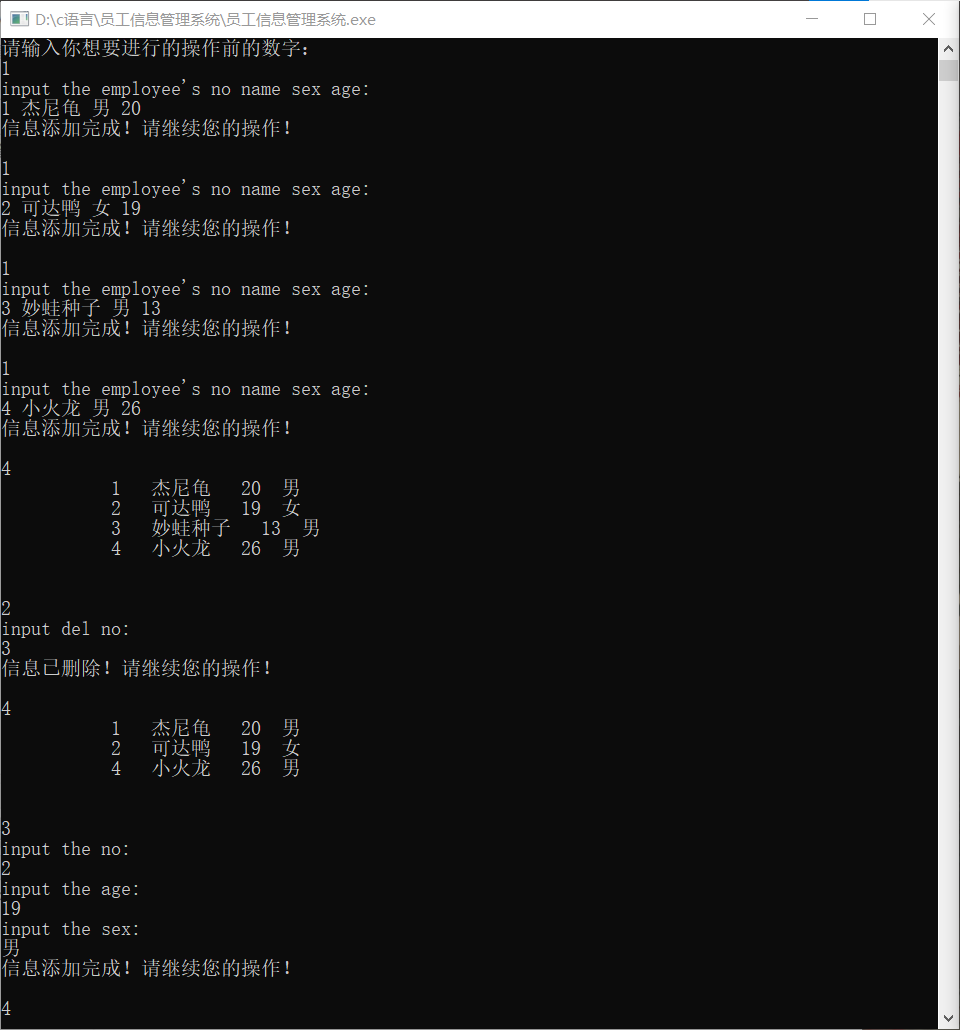
Task: Click the last line showing 4 at bottom
Action: coord(6,1008)
